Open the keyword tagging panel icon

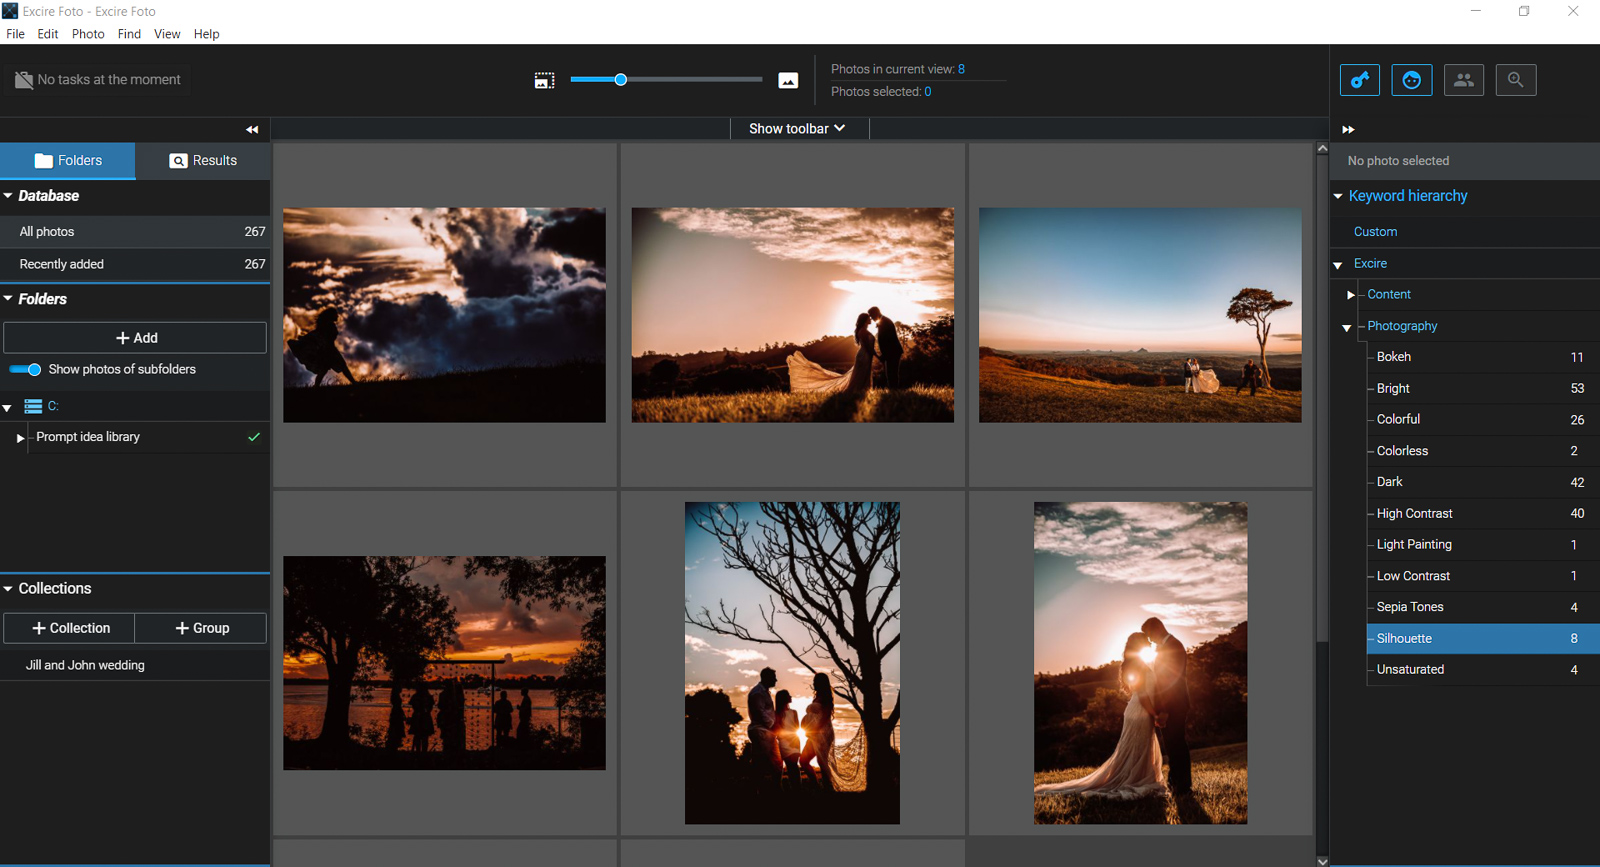coord(1359,80)
